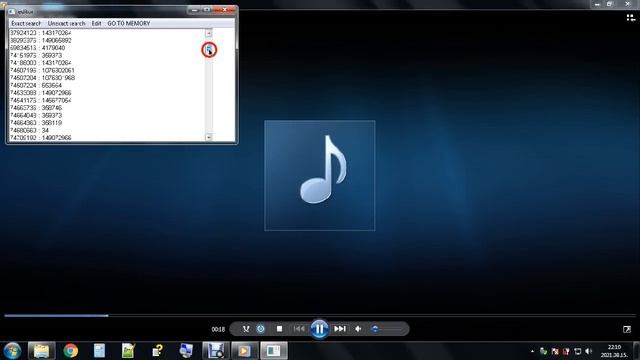Select the result row with value 653664

pyautogui.click(x=36, y=85)
